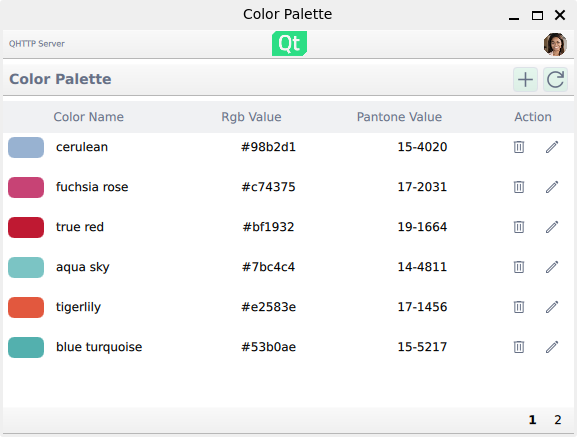
Task: Click the aqua sky color swatch
Action: (x=26, y=267)
